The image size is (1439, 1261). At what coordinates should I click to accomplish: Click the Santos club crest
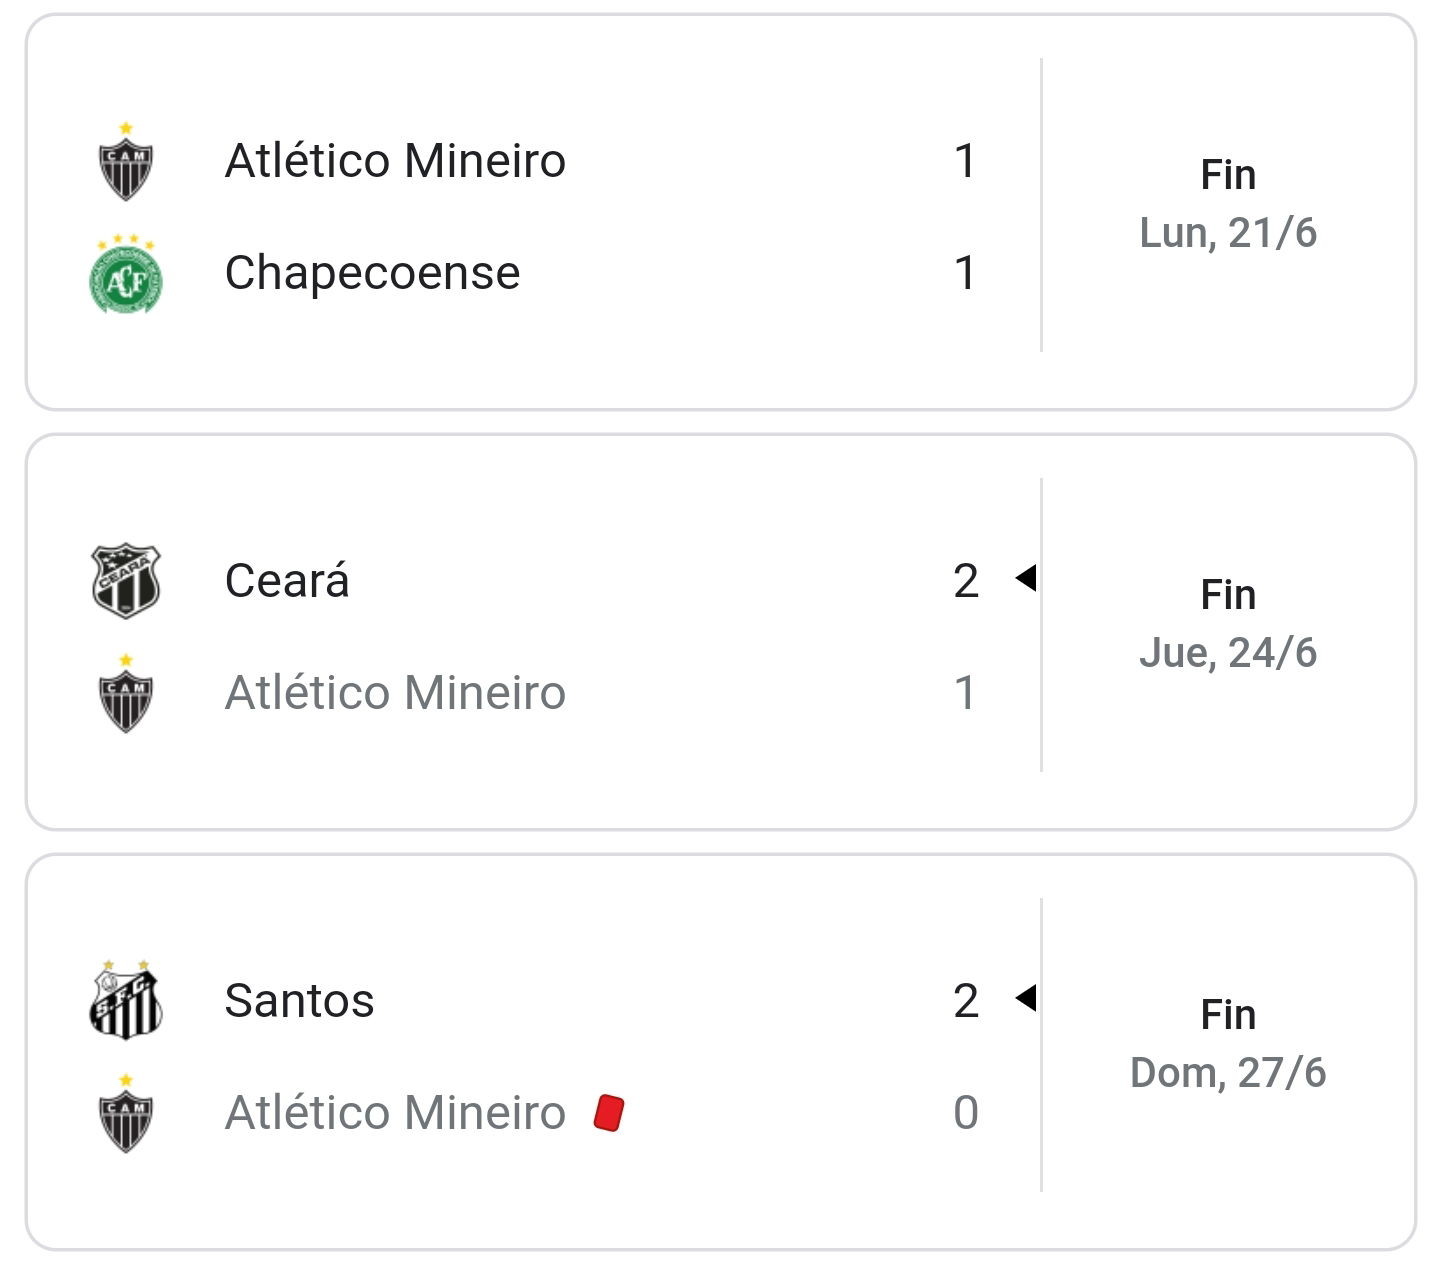(x=126, y=1000)
